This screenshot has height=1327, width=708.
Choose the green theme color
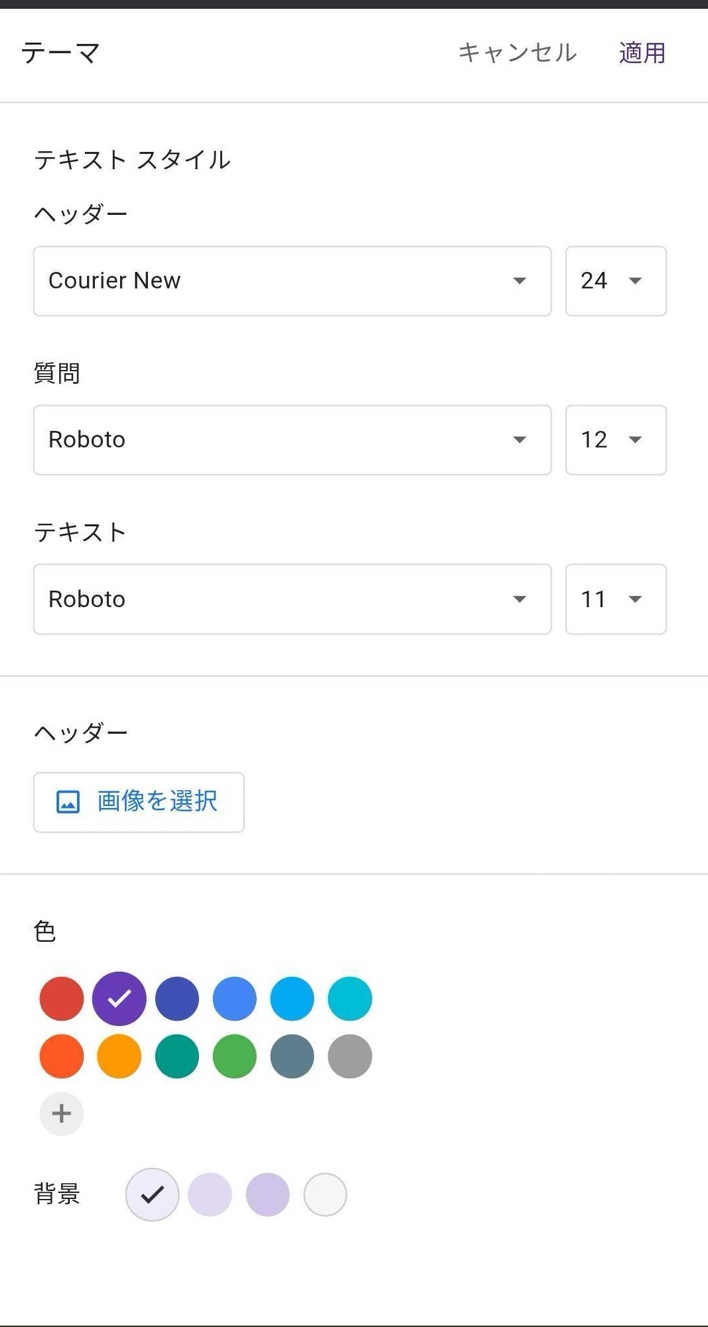[235, 1056]
